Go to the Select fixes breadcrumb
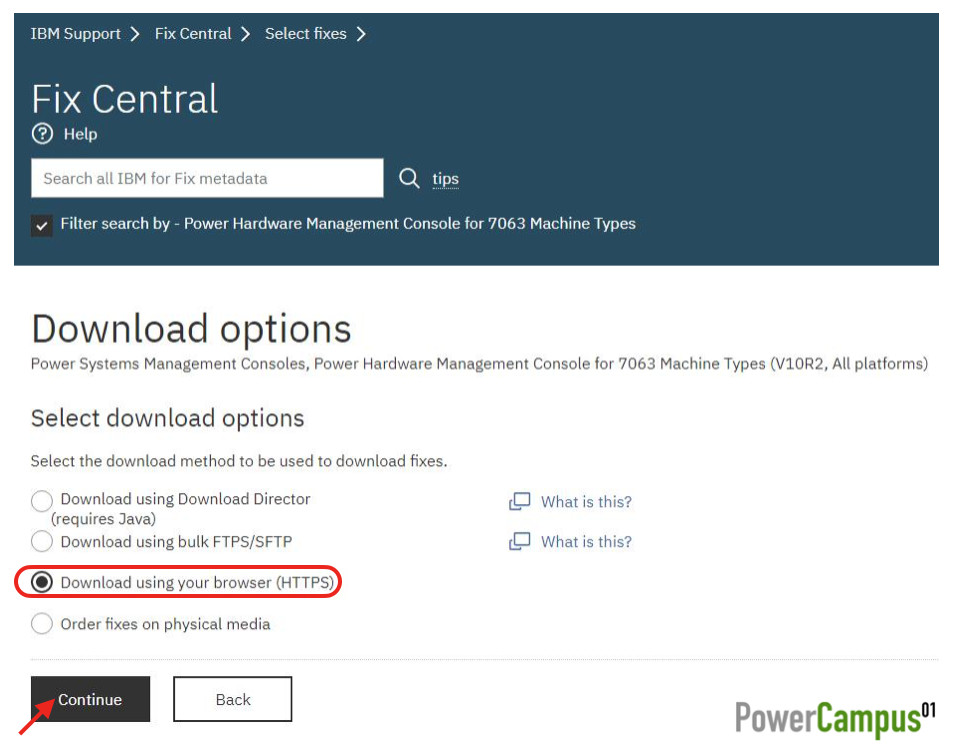The height and width of the screenshot is (750, 953). 305,33
